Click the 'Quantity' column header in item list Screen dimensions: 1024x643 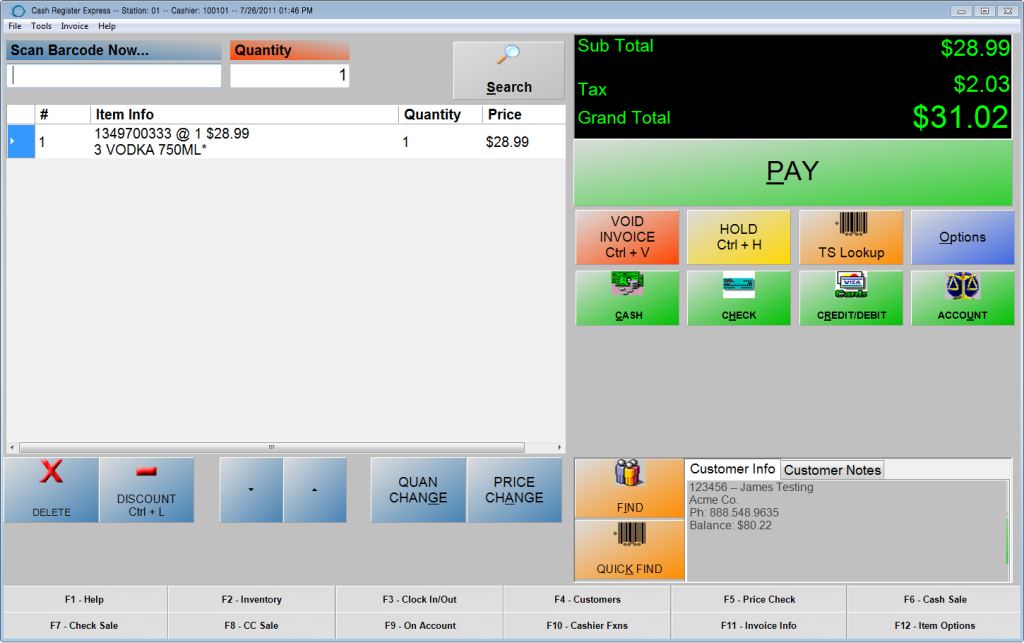tap(441, 114)
